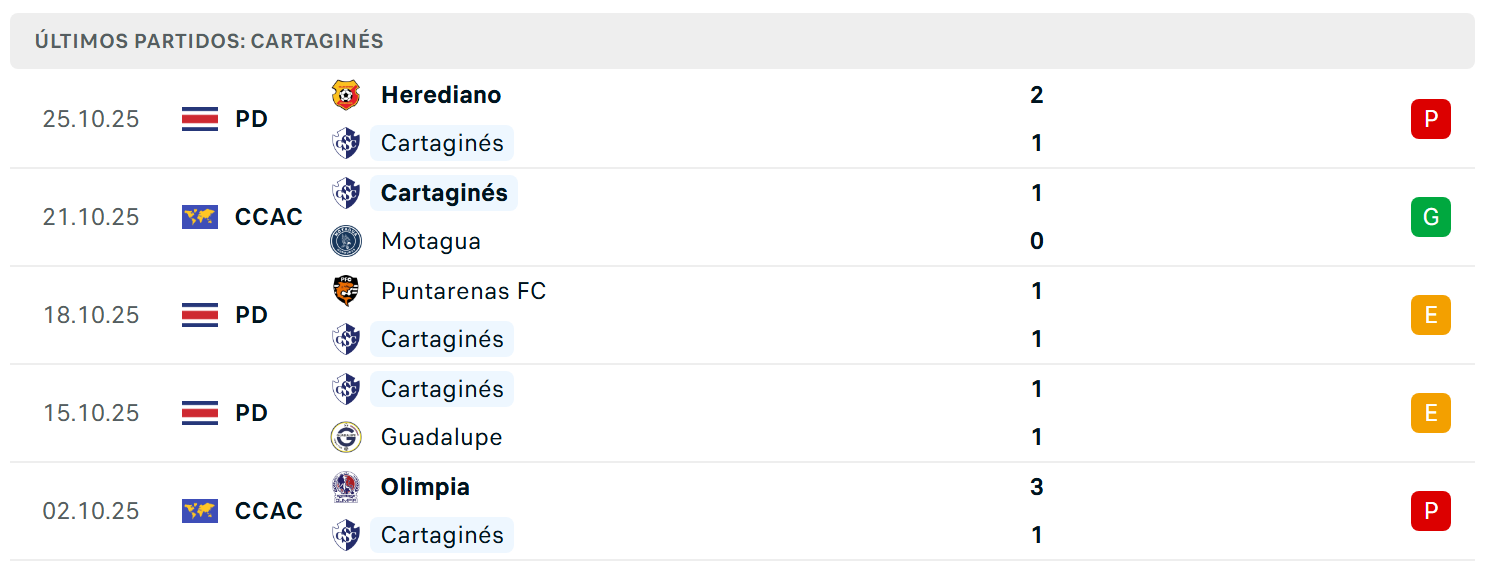Image resolution: width=1492 pixels, height=573 pixels.
Task: Click the Motagua team crest icon
Action: [346, 241]
